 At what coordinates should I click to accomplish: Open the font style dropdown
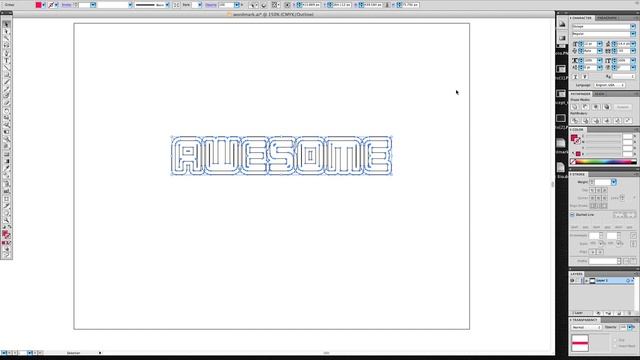click(633, 34)
